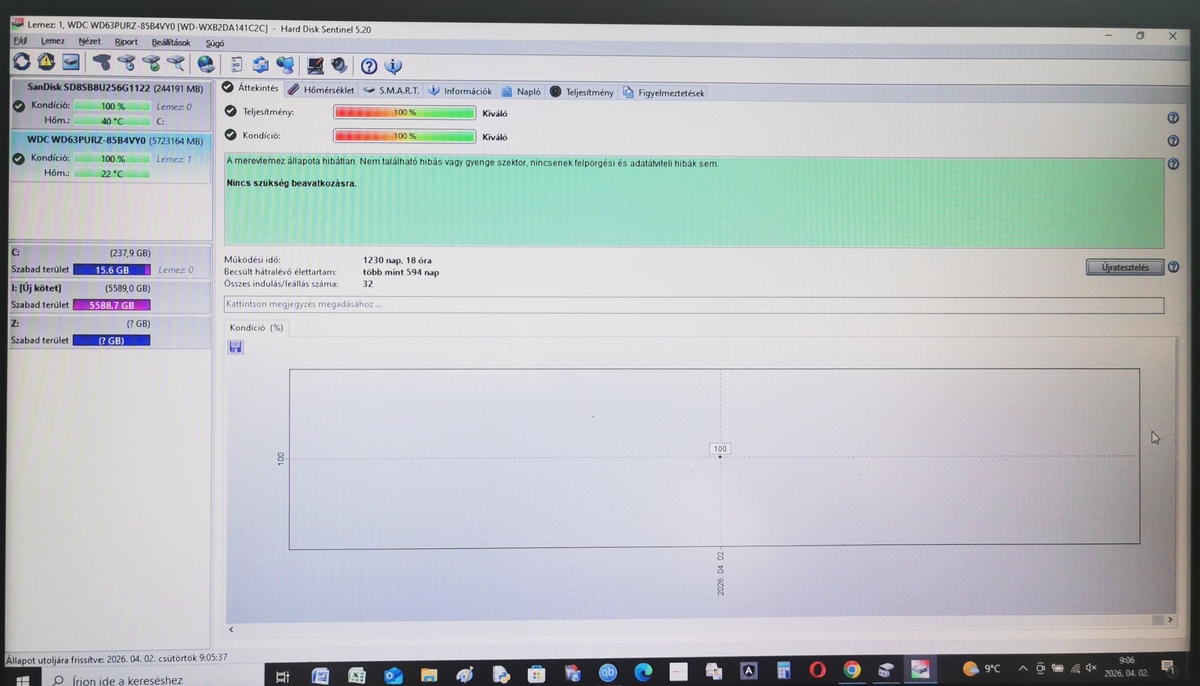Viewport: 1200px width, 686px height.
Task: Click the disk with magnifier surface test icon
Action: pyautogui.click(x=176, y=63)
